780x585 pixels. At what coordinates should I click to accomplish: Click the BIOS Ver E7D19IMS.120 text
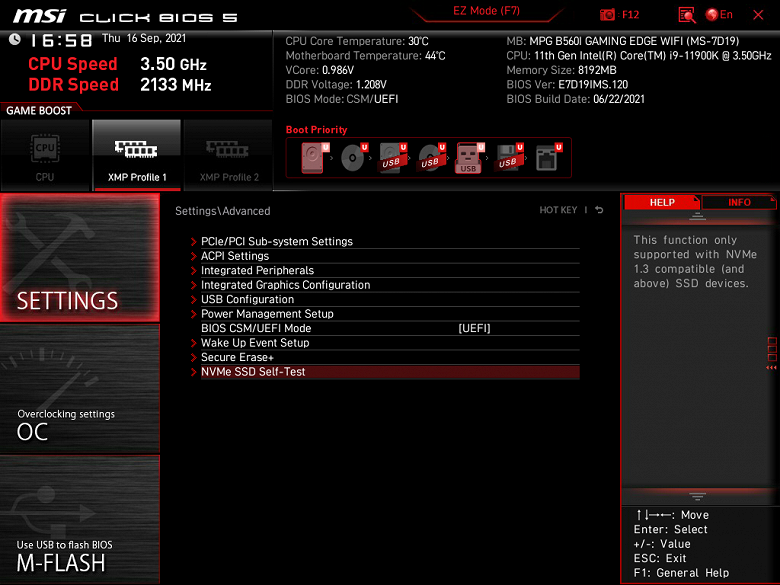click(x=567, y=85)
